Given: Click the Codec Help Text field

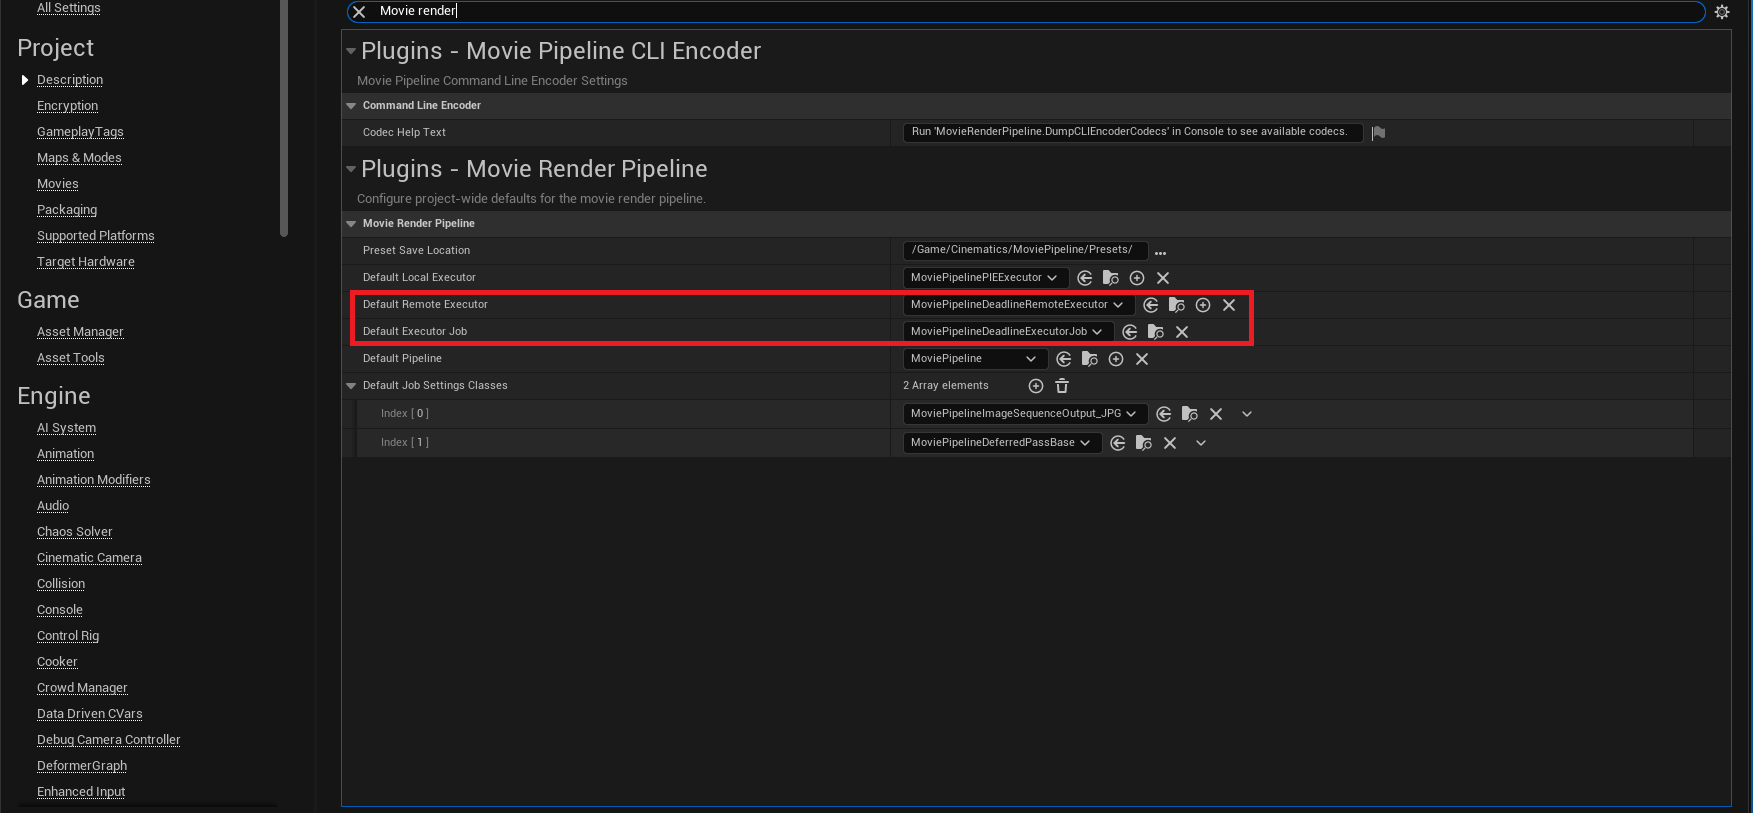Looking at the screenshot, I should (1133, 133).
